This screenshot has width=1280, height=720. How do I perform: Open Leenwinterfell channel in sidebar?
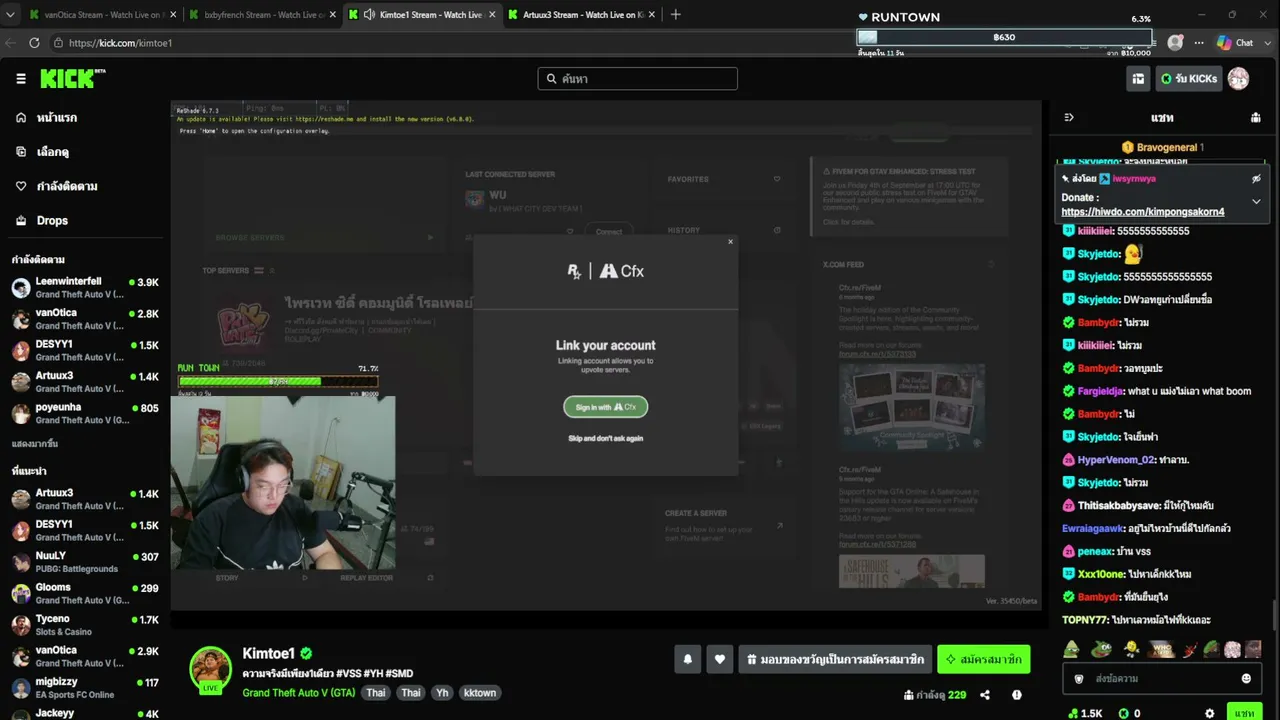85,288
